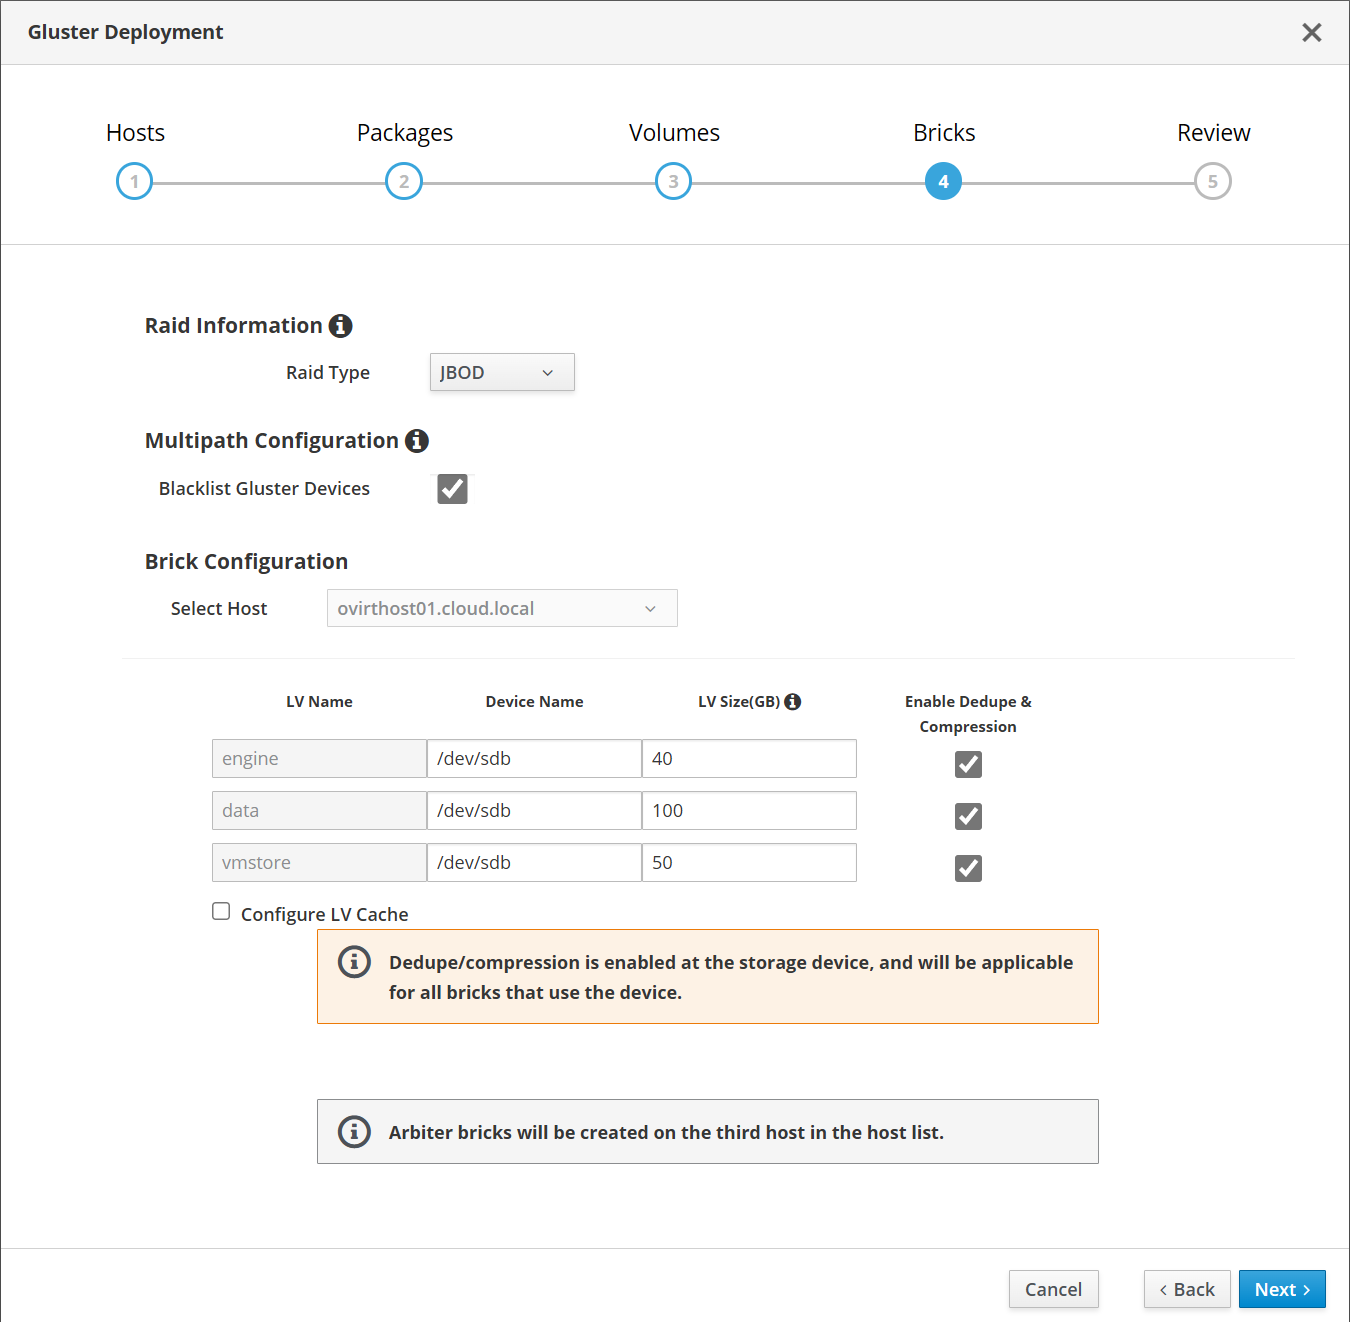The image size is (1350, 1322).
Task: Click the Hosts step 1 circle
Action: click(134, 182)
